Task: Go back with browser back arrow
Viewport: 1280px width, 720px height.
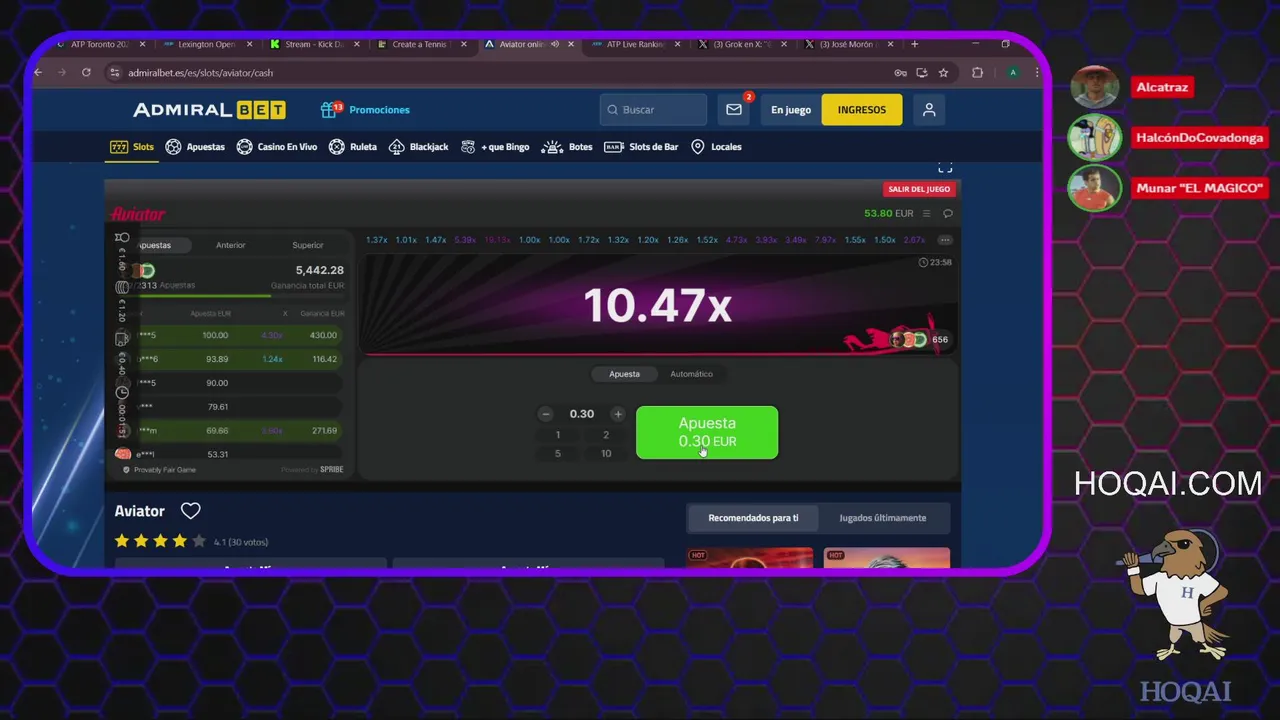Action: click(x=39, y=73)
